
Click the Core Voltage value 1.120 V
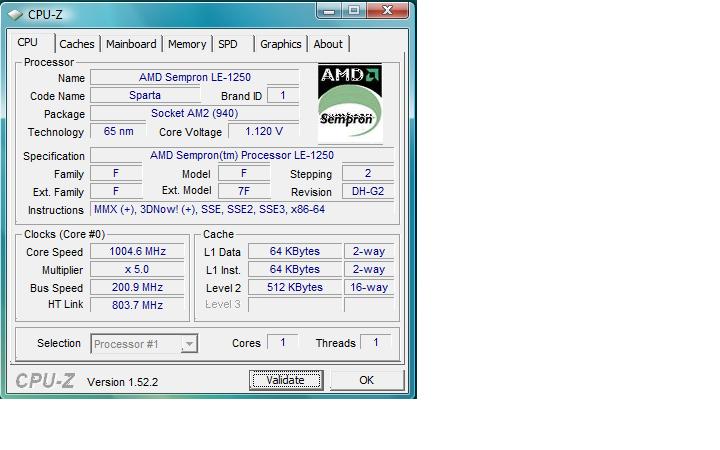pyautogui.click(x=264, y=131)
